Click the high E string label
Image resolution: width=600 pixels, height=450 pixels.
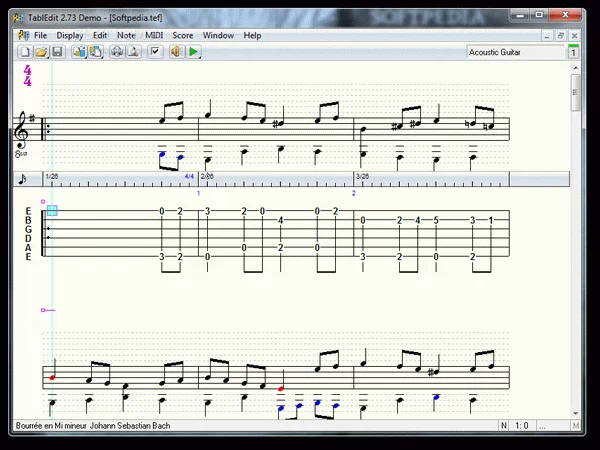tap(28, 211)
